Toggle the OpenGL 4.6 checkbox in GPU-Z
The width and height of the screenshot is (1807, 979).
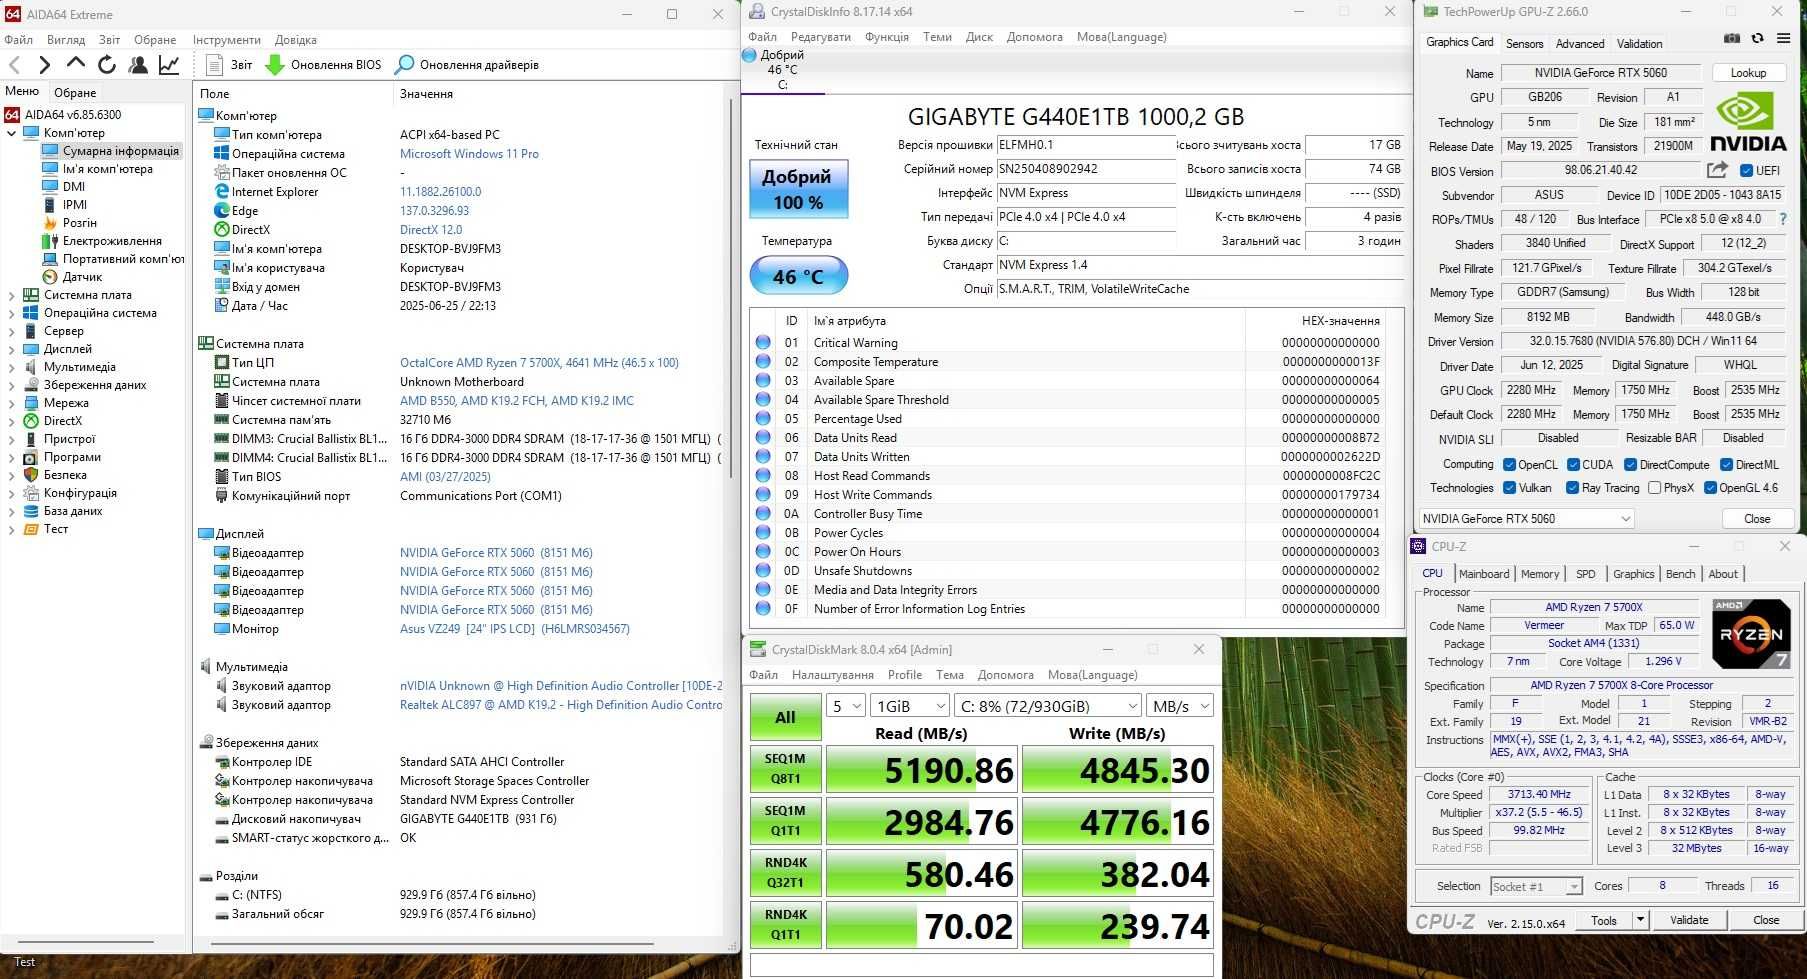pyautogui.click(x=1710, y=488)
